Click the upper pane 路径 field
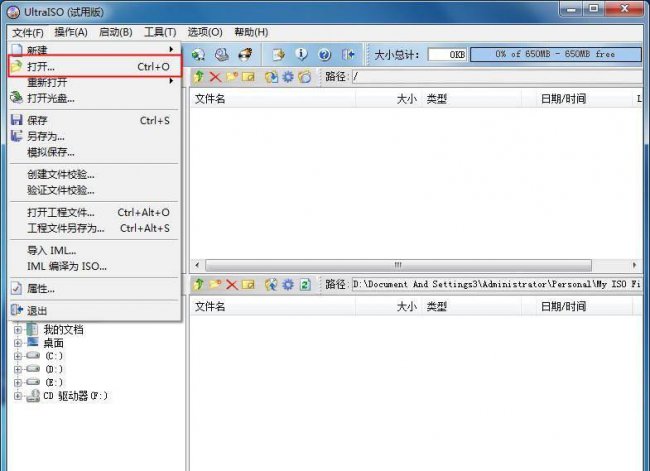The height and width of the screenshot is (471, 650). [x=497, y=77]
